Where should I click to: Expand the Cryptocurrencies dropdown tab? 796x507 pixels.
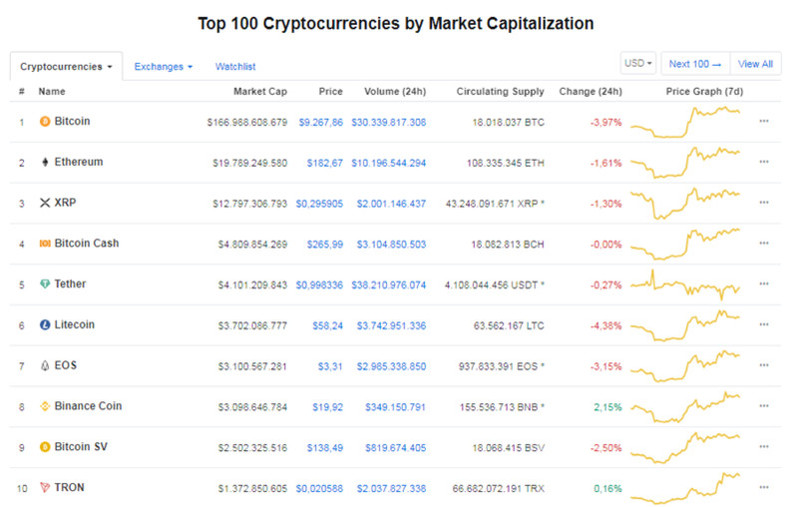tap(66, 66)
